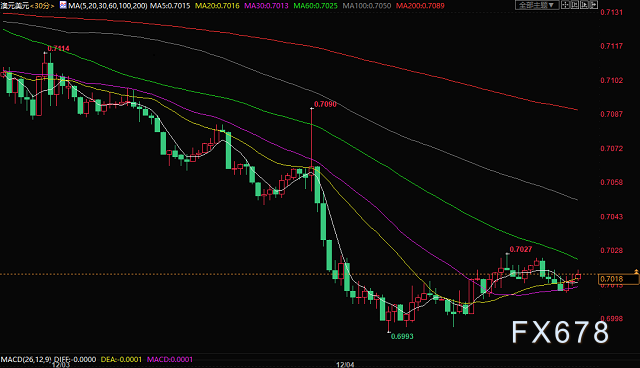Click the 12/04 date on time axis
Viewport: 640px width, 368px height.
click(x=345, y=365)
